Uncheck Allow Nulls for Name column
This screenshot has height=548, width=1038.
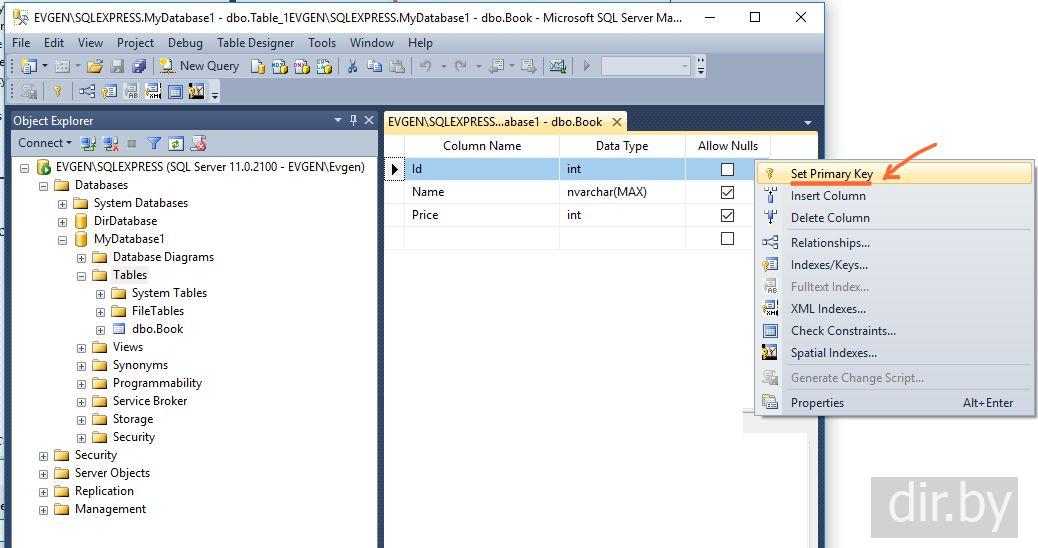pos(727,192)
